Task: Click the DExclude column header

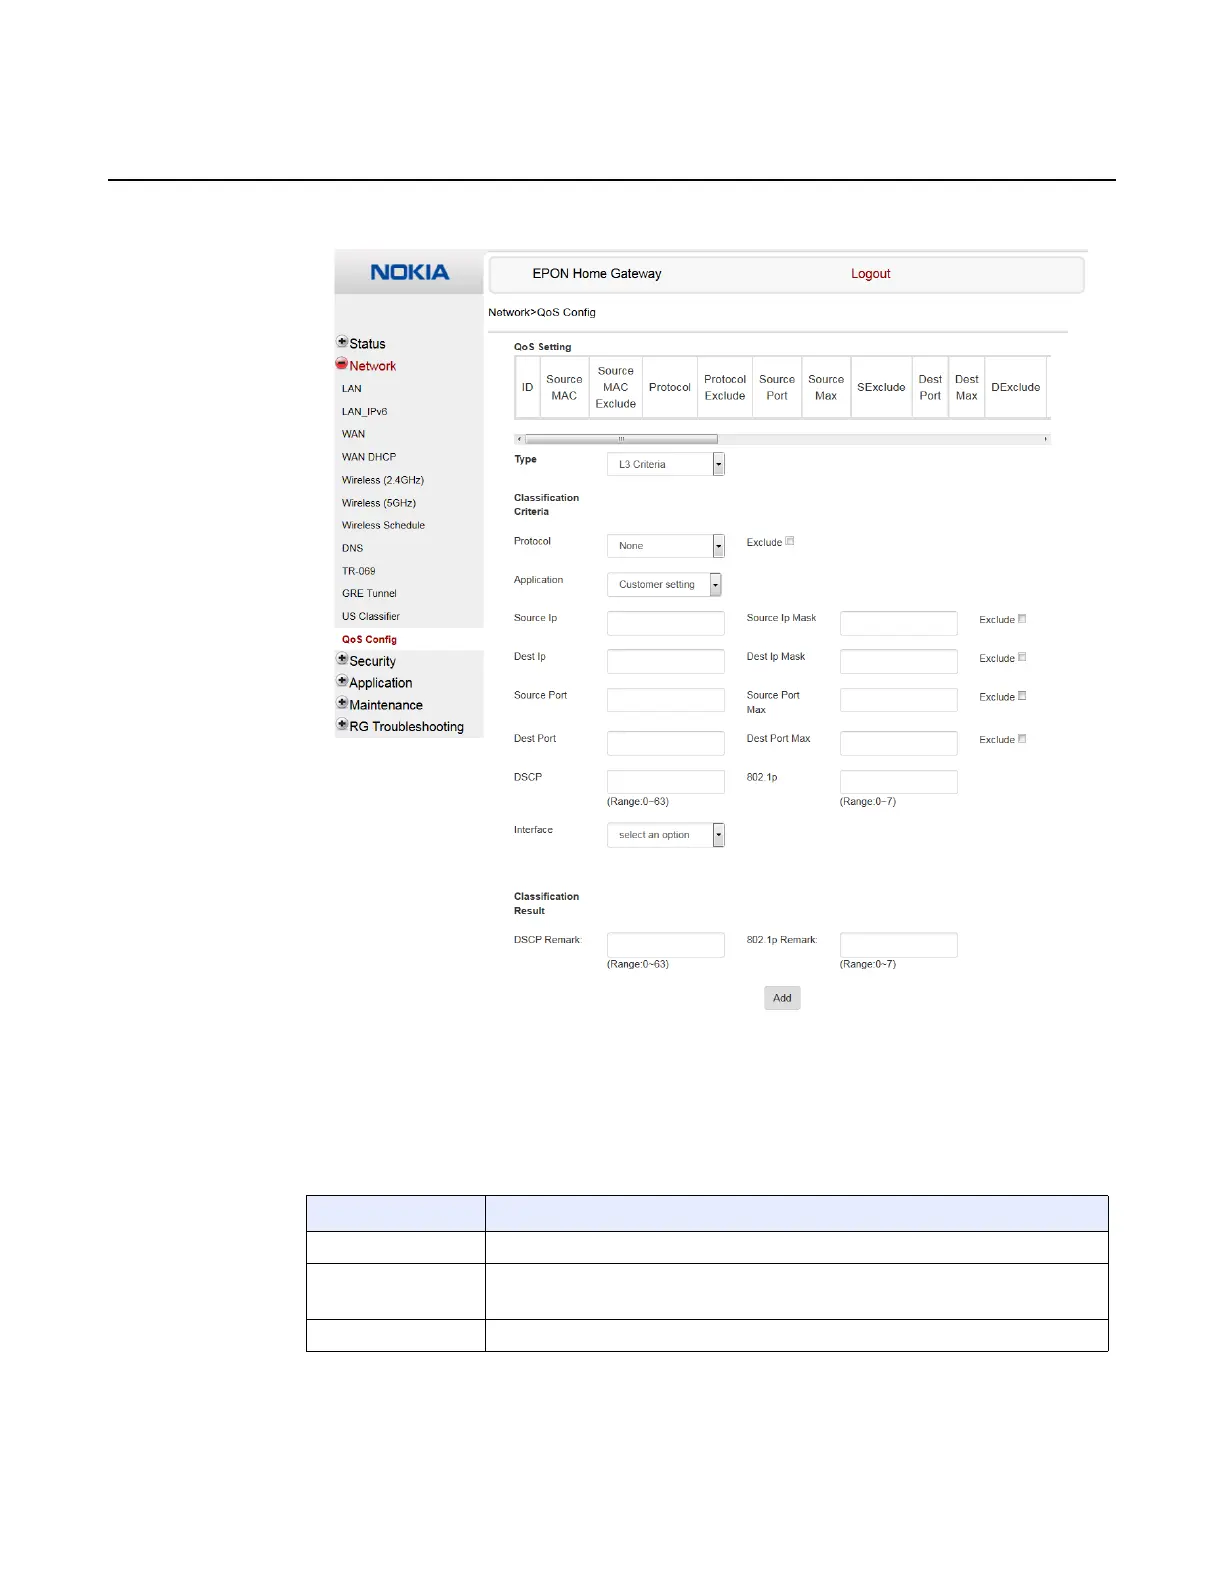Action: pyautogui.click(x=1015, y=387)
